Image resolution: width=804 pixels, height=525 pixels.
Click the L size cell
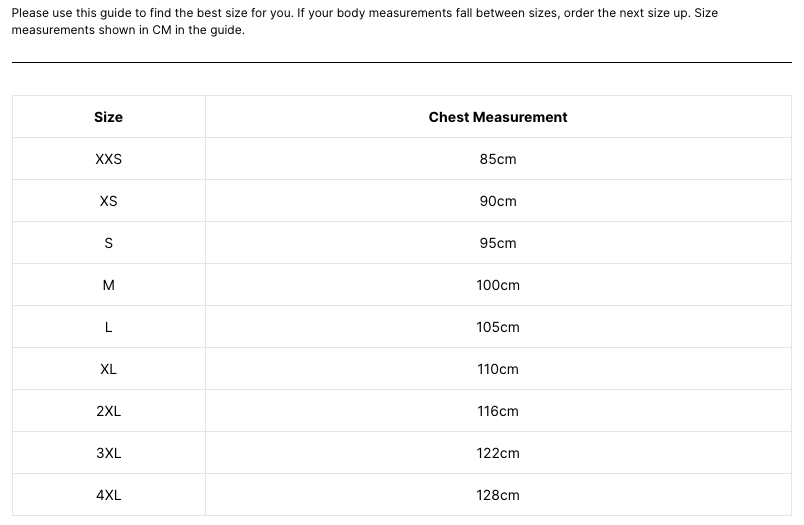[108, 327]
